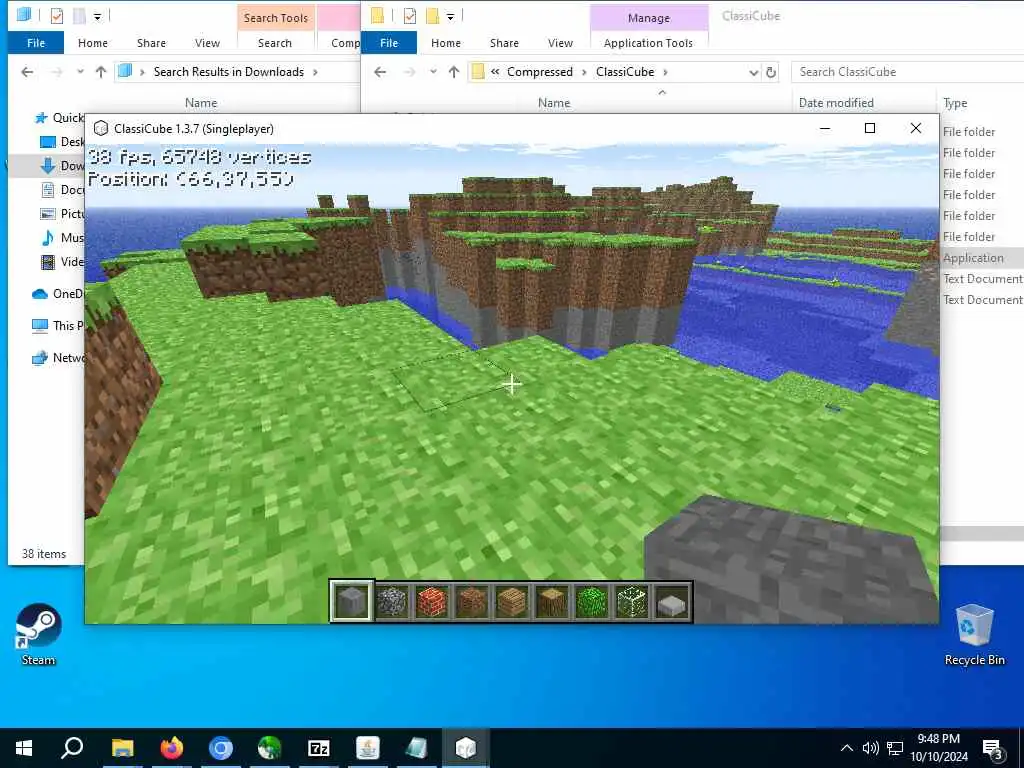The width and height of the screenshot is (1024, 768).
Task: Click the ClassiCube title bar cube icon
Action: point(101,129)
